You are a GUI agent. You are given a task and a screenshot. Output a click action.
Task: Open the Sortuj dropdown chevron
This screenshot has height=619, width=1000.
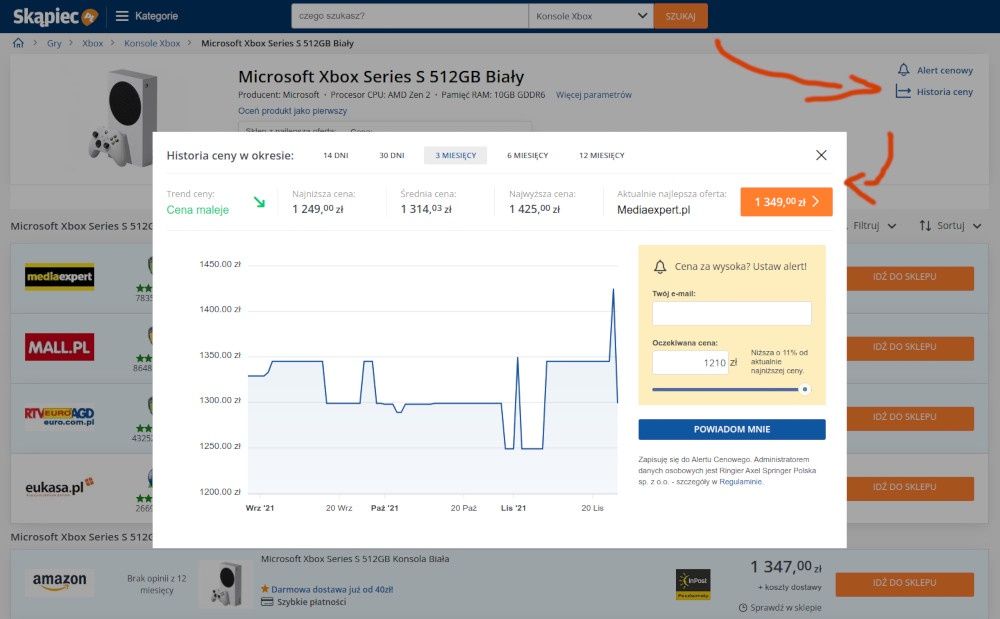[x=976, y=226]
